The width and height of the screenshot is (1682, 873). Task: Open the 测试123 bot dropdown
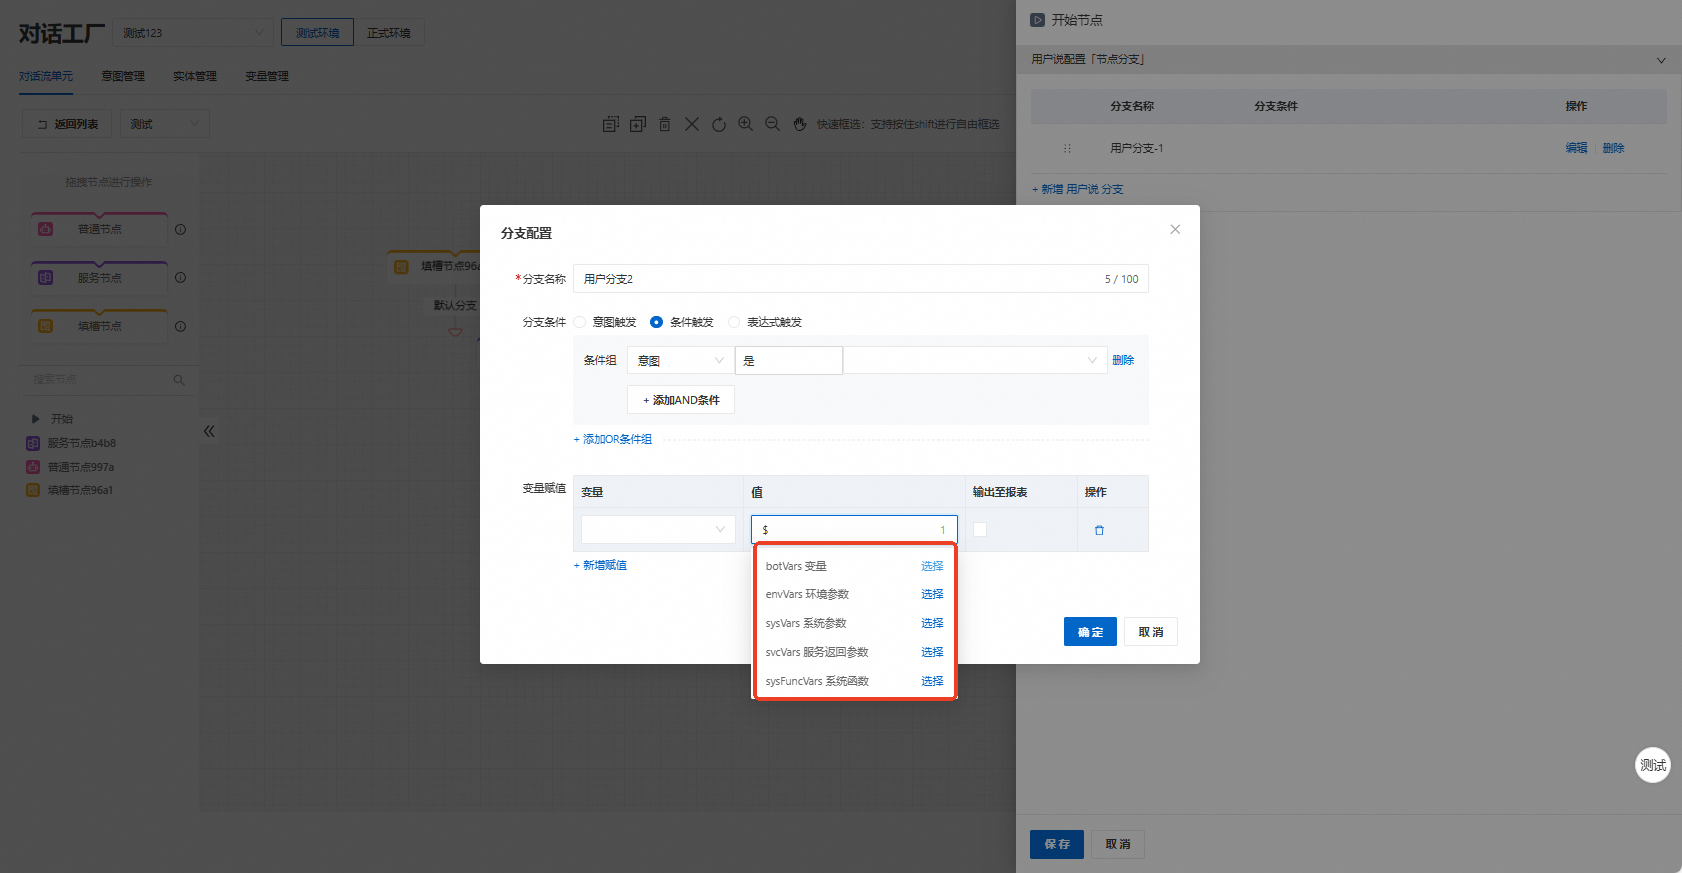pos(193,33)
